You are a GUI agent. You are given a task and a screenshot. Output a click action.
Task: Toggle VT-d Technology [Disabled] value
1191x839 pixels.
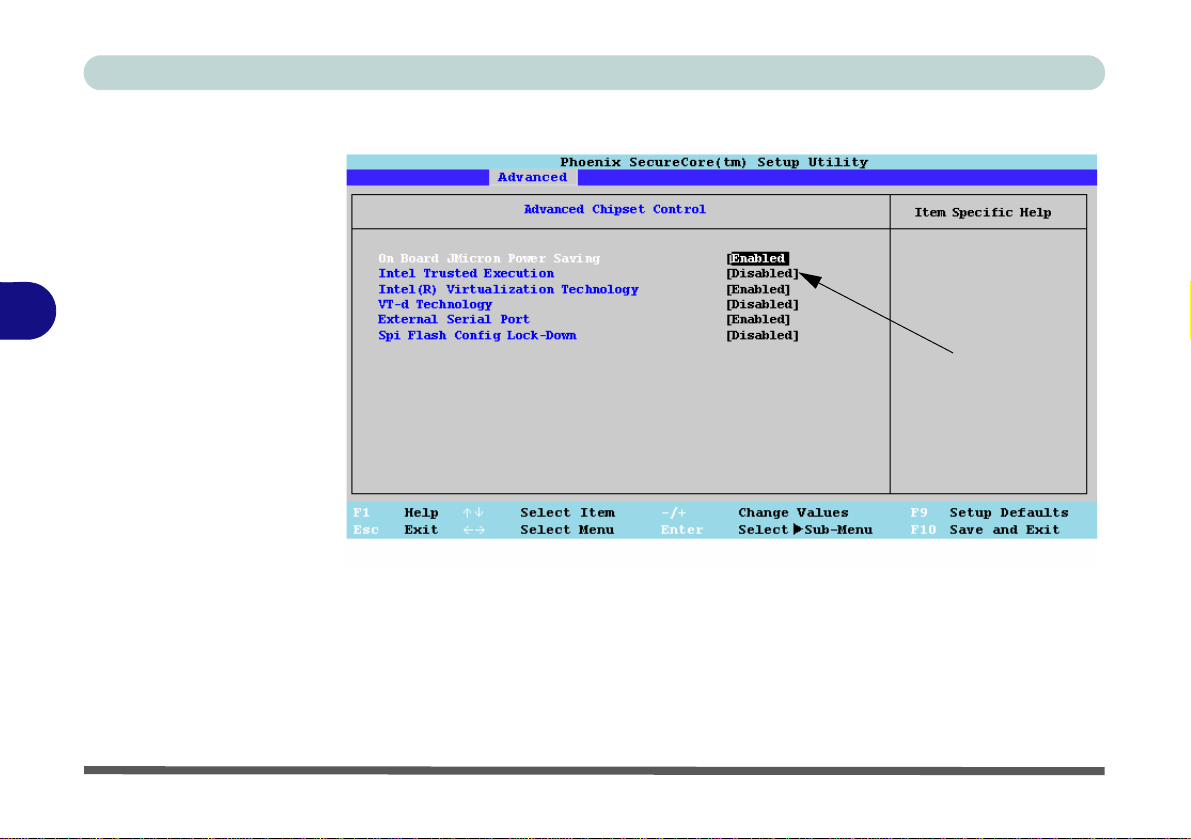763,304
